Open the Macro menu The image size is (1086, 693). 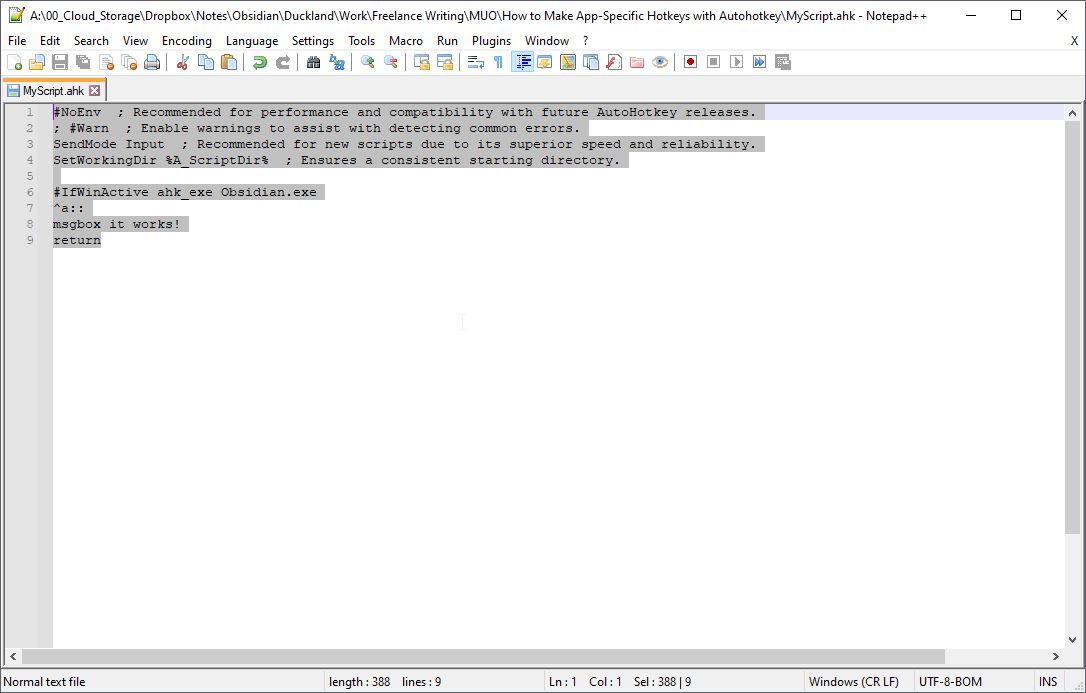tap(406, 41)
